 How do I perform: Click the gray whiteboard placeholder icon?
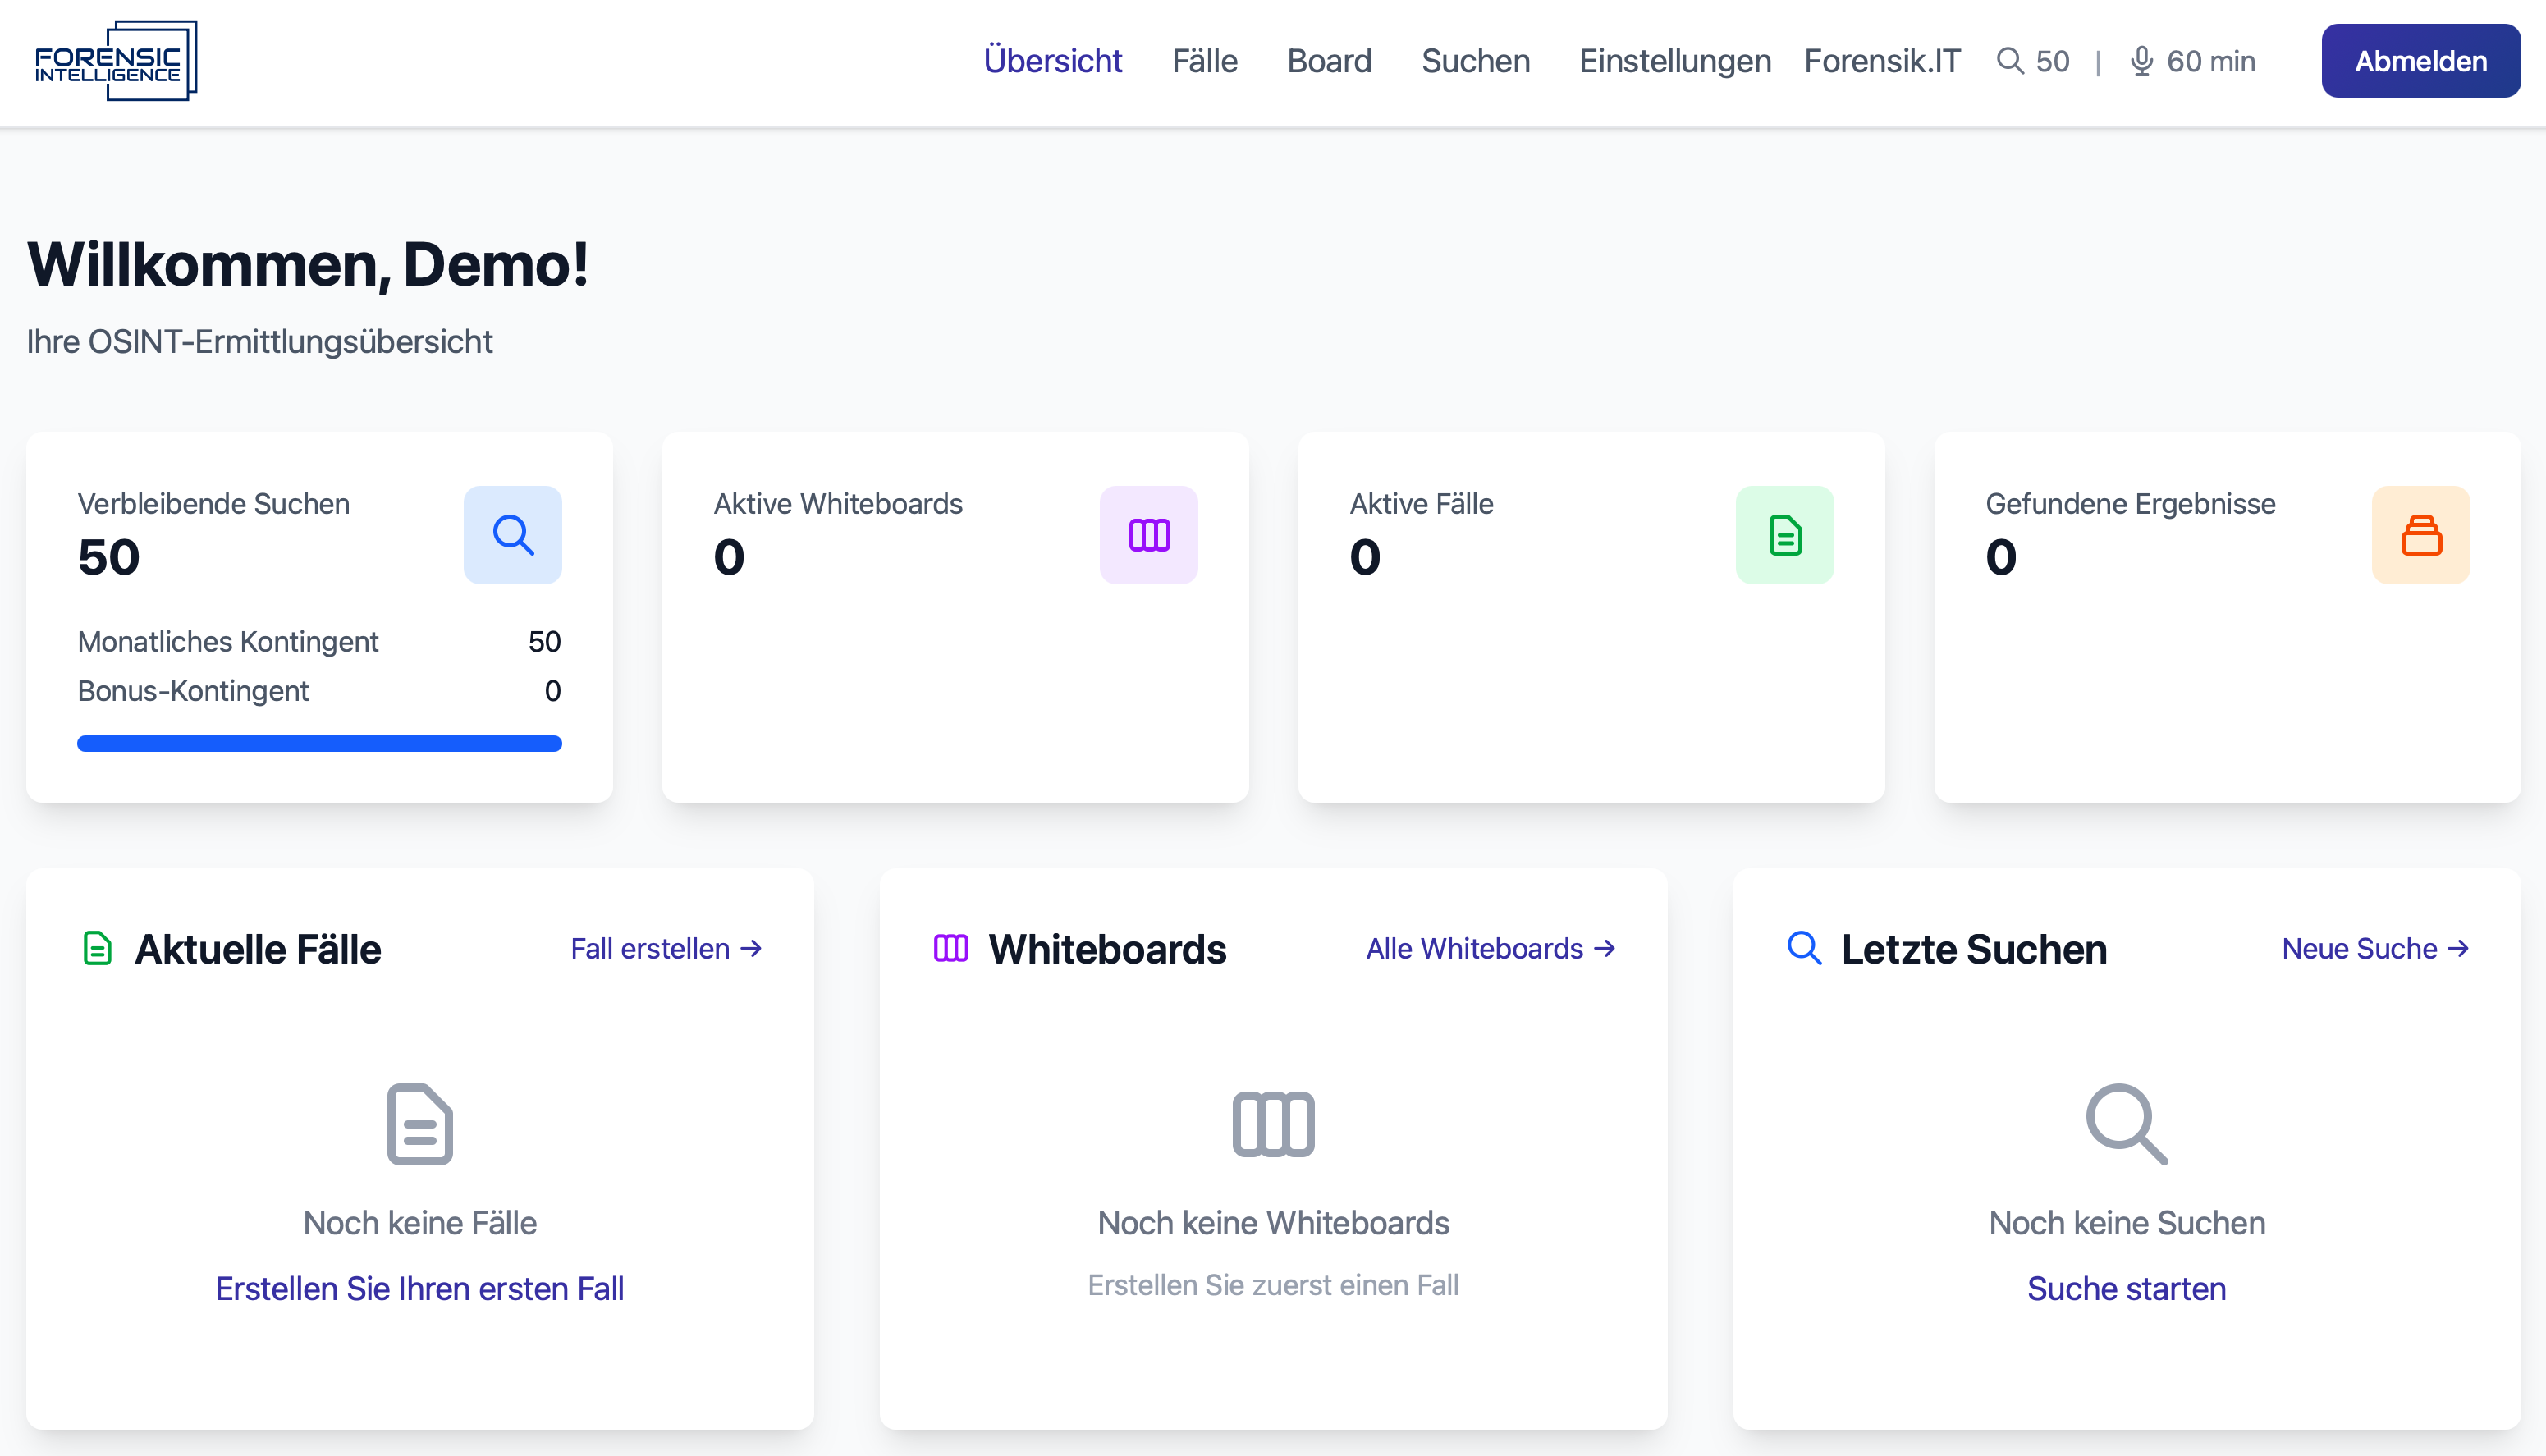pos(1273,1123)
